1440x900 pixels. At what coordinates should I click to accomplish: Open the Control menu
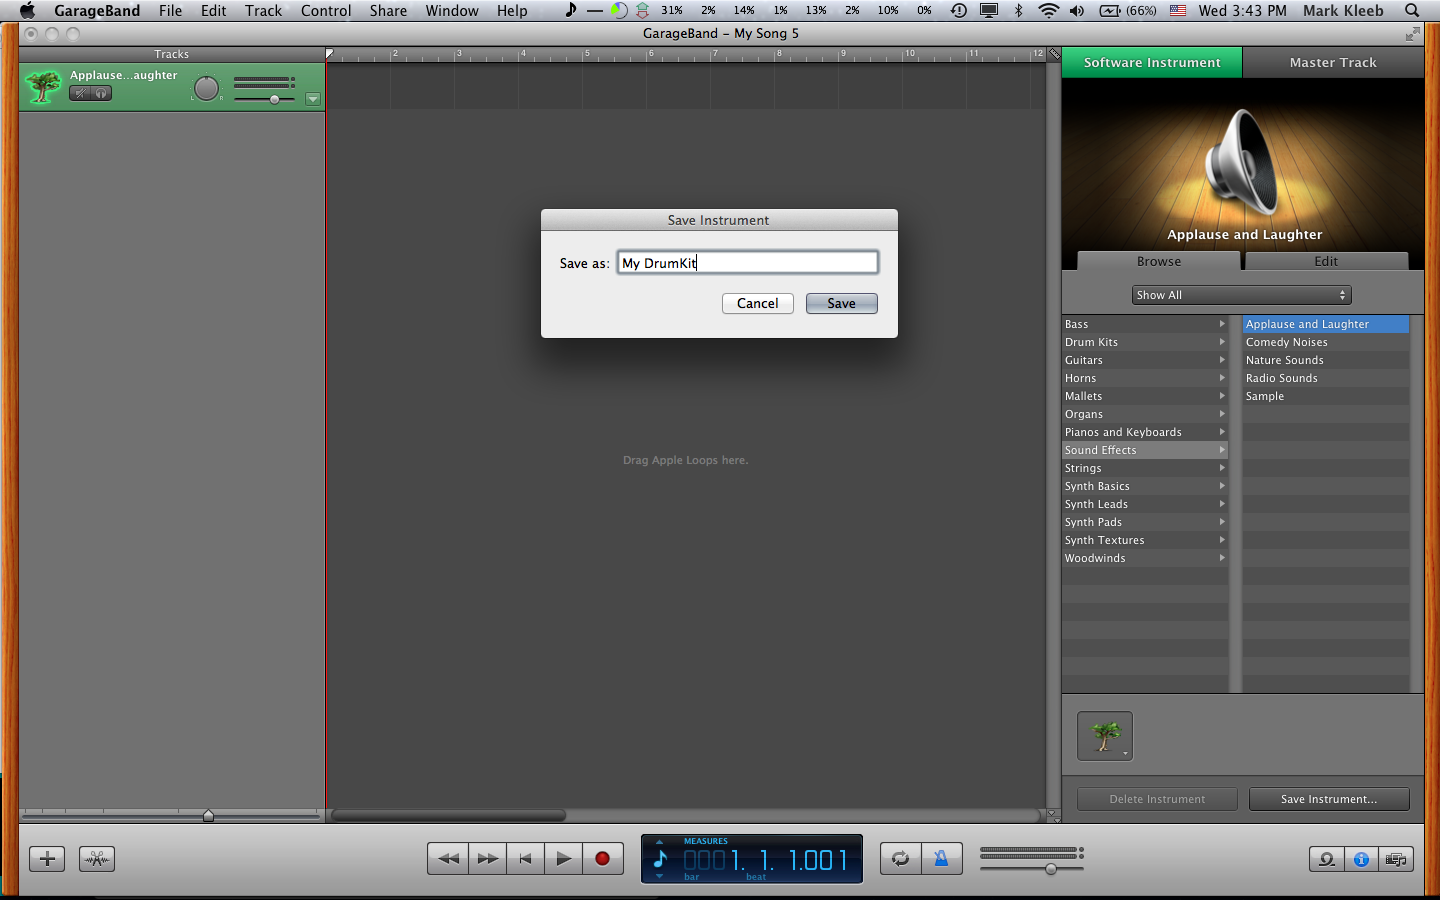326,10
